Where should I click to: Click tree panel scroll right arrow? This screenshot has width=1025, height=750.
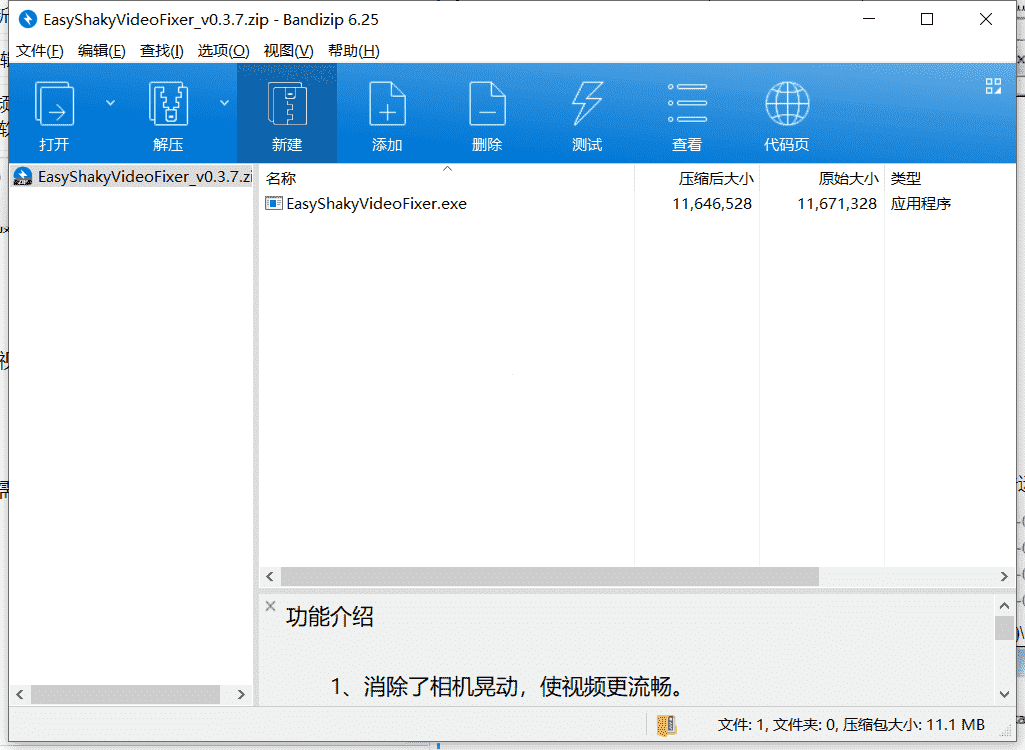click(x=241, y=694)
